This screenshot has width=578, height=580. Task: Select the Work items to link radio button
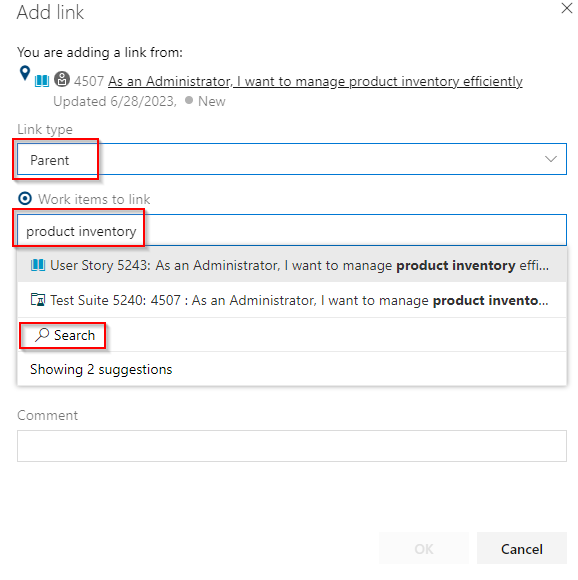coord(25,199)
